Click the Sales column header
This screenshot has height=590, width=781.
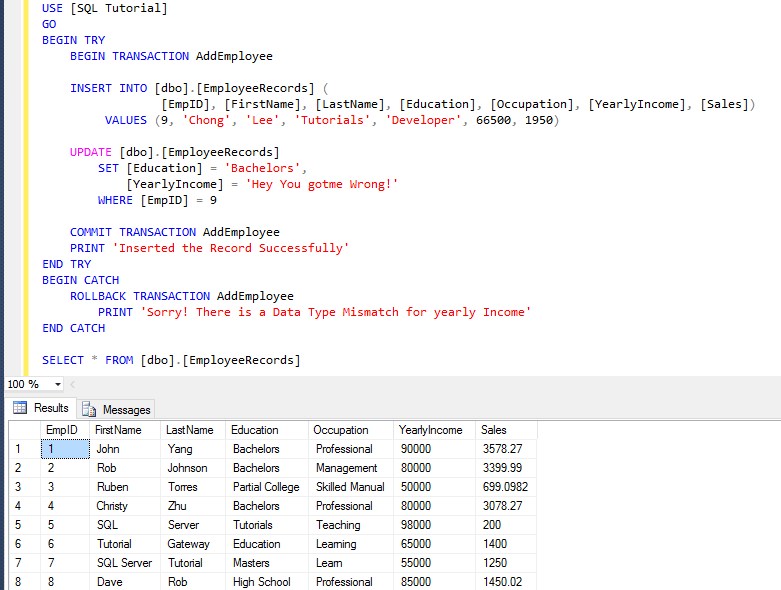(505, 430)
